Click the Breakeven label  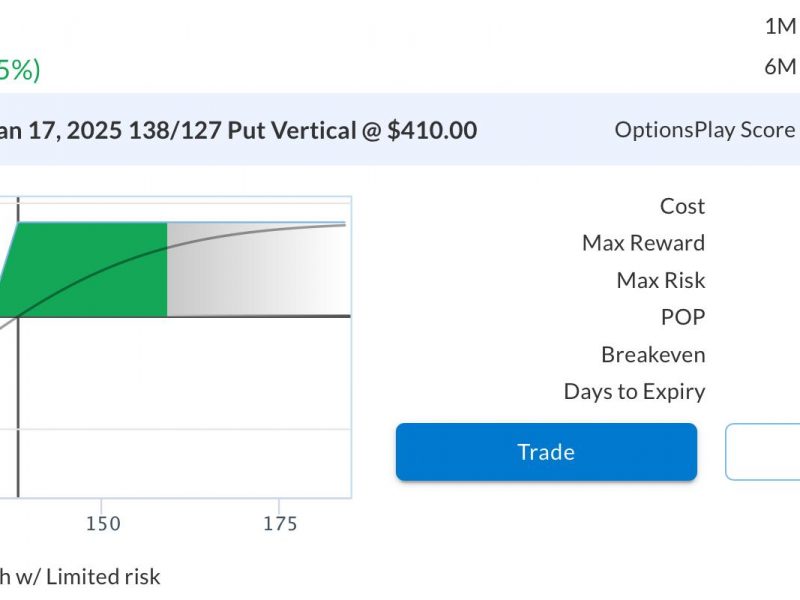tap(653, 355)
